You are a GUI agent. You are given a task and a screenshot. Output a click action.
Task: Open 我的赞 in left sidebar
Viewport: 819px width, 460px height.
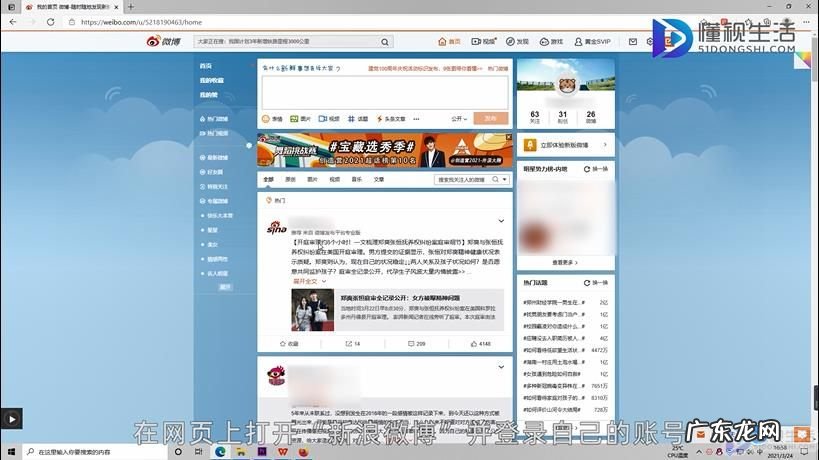(x=208, y=95)
